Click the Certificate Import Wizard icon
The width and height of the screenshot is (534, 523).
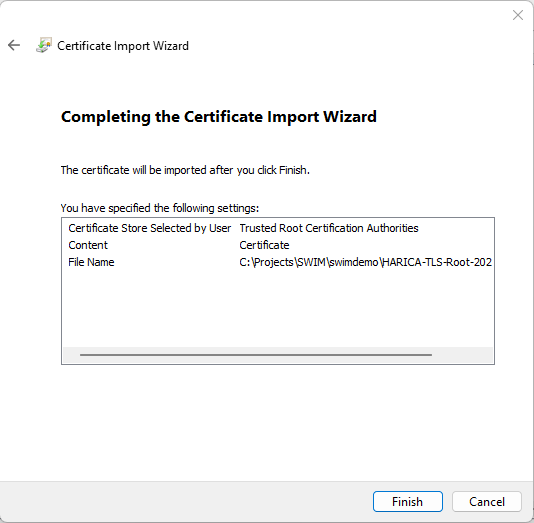[44, 45]
